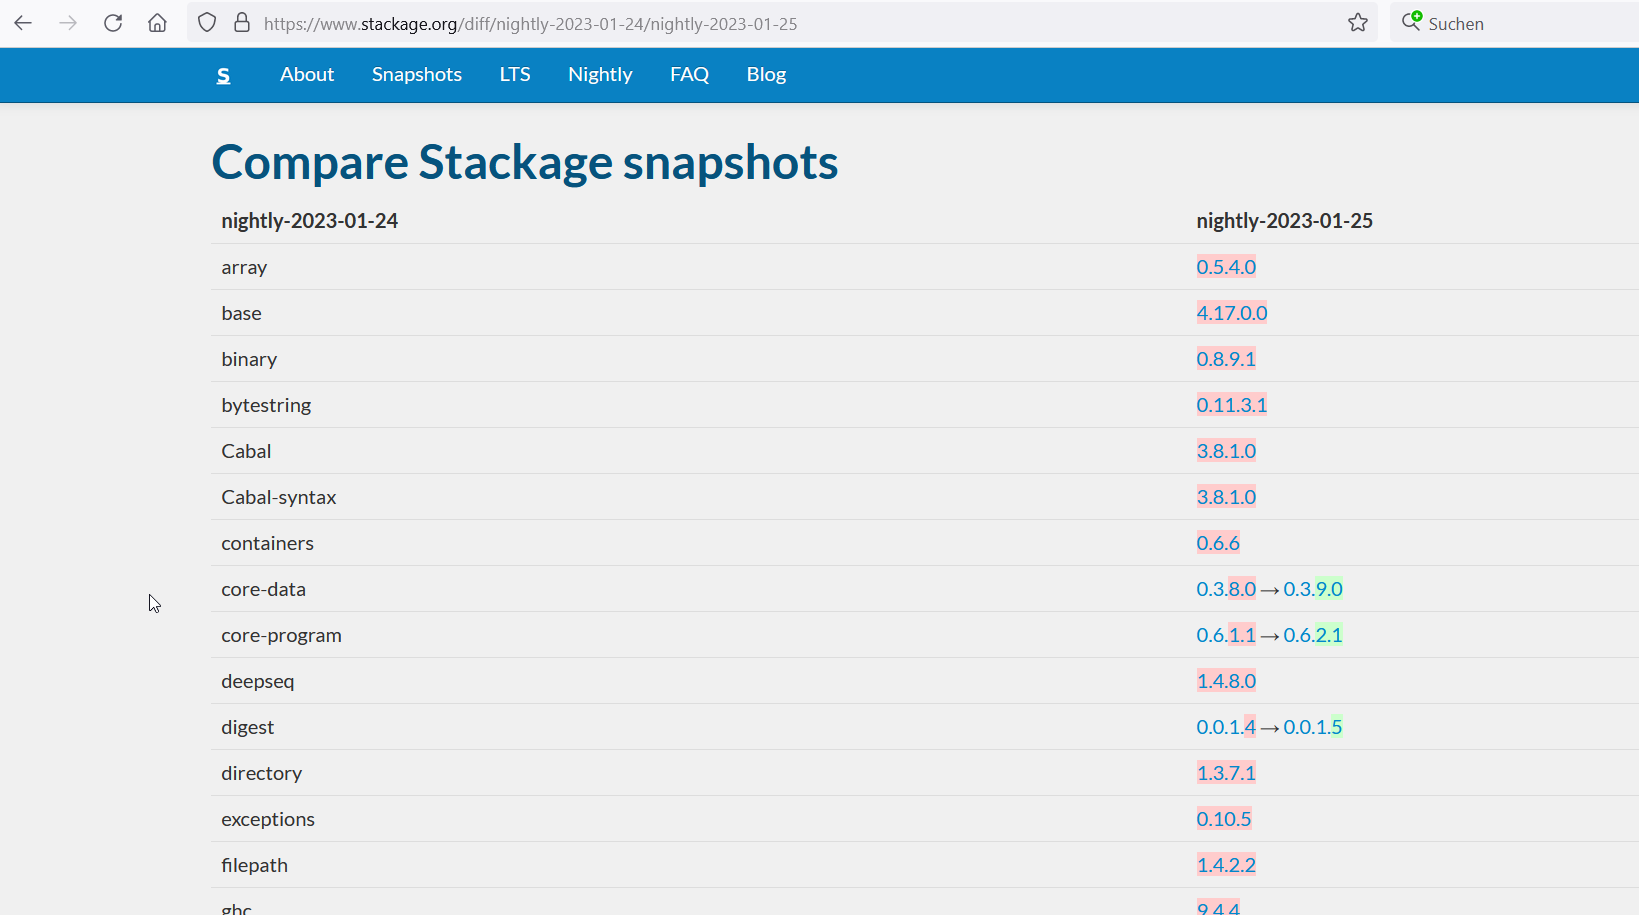Image resolution: width=1639 pixels, height=915 pixels.
Task: Open tracking protection via the shield icon
Action: click(206, 21)
